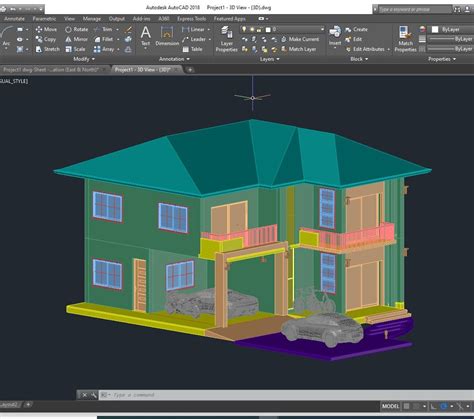Select the Rotate tool

[77, 29]
